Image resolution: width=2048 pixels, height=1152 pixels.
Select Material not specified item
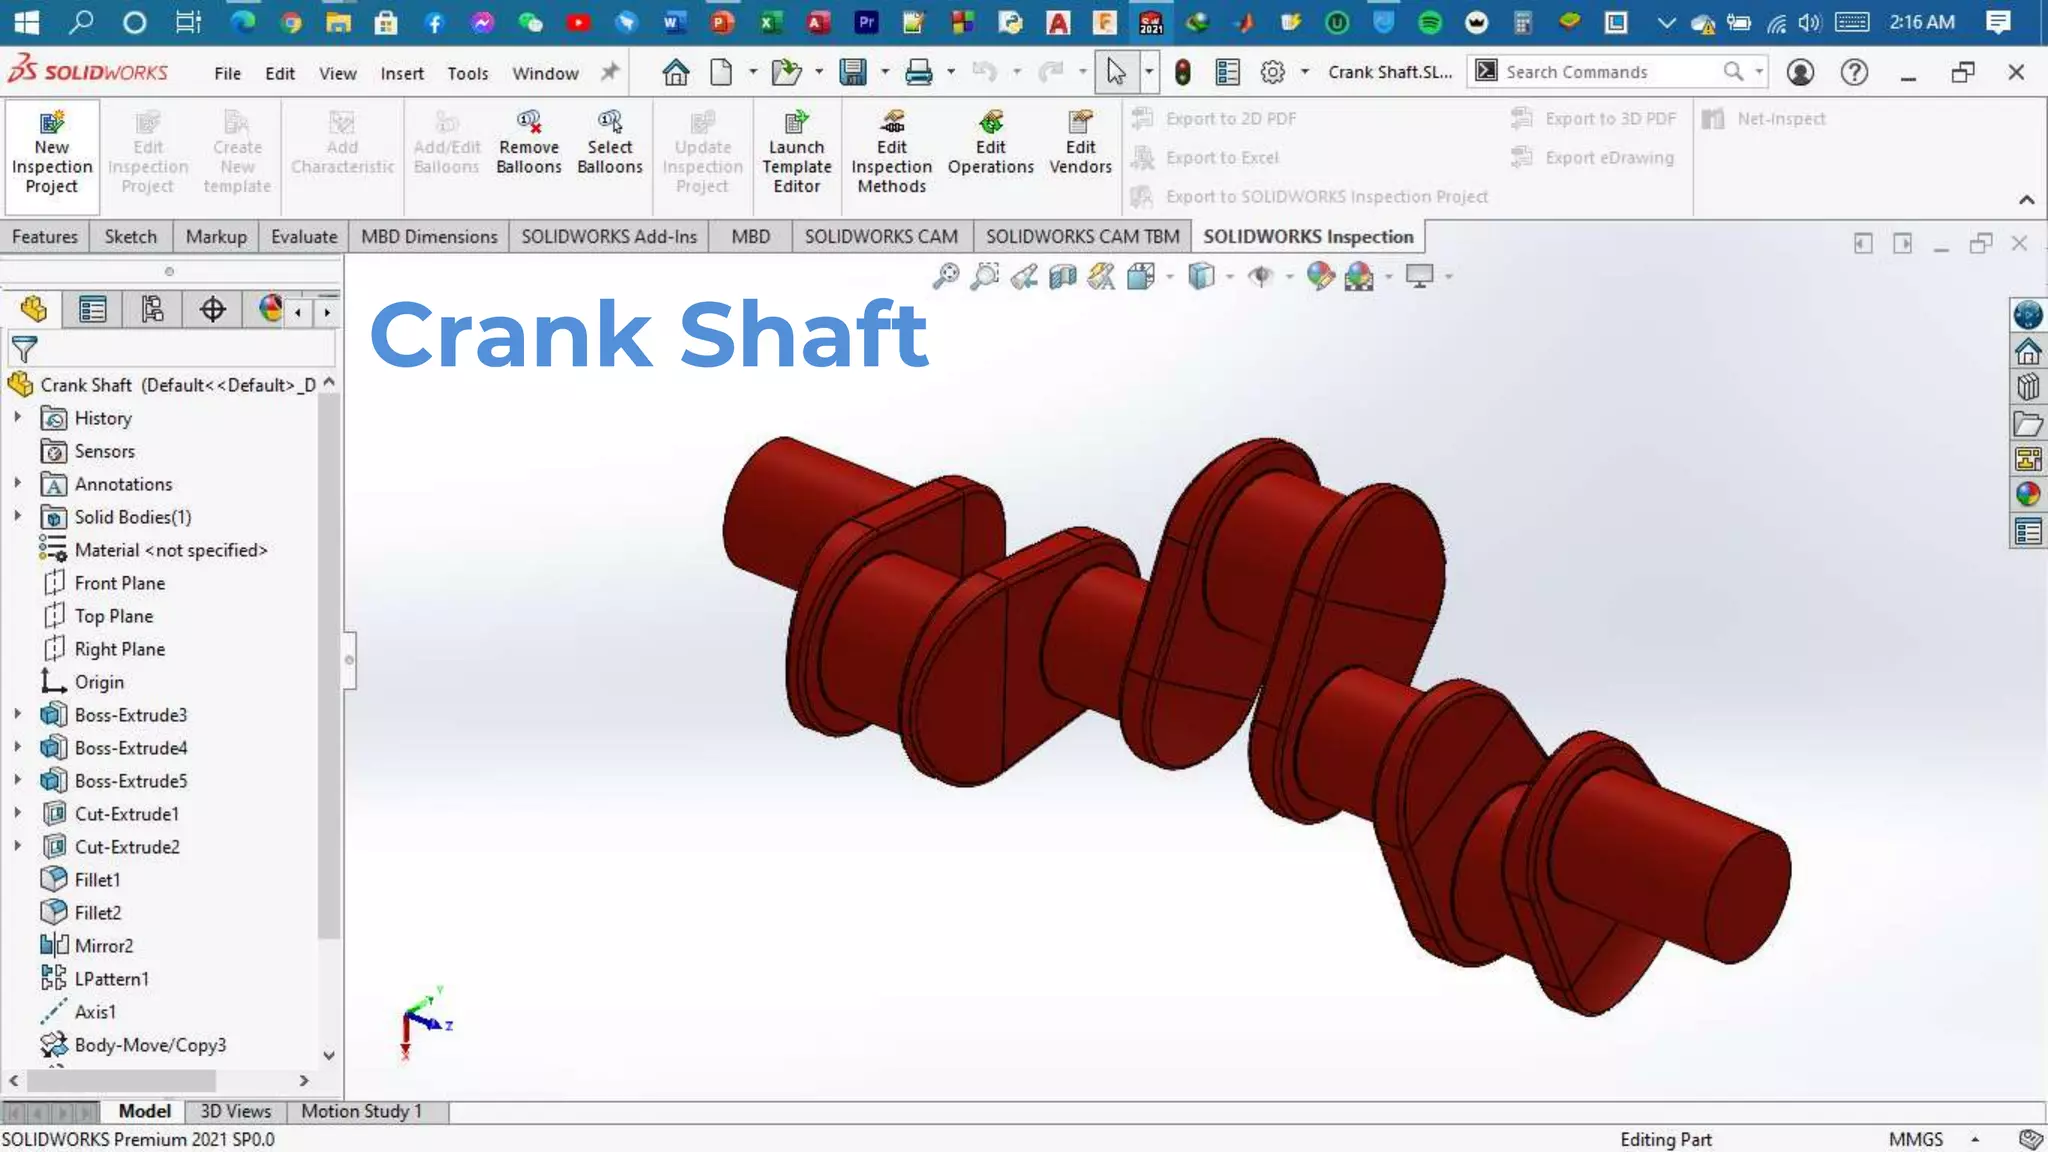[x=170, y=550]
